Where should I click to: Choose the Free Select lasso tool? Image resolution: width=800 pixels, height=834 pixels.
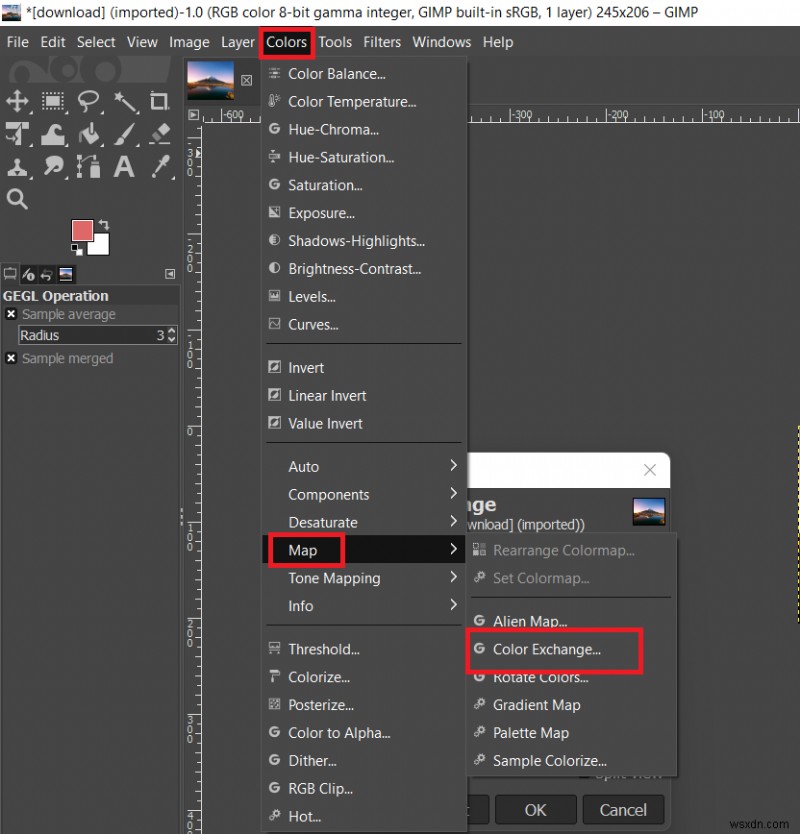click(x=87, y=101)
